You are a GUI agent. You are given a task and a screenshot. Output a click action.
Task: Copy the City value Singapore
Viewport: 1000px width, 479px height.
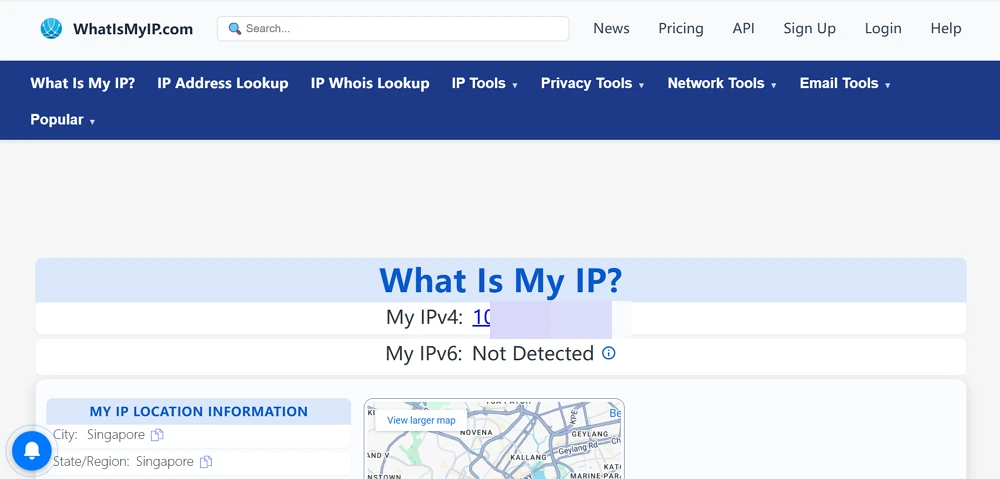157,435
